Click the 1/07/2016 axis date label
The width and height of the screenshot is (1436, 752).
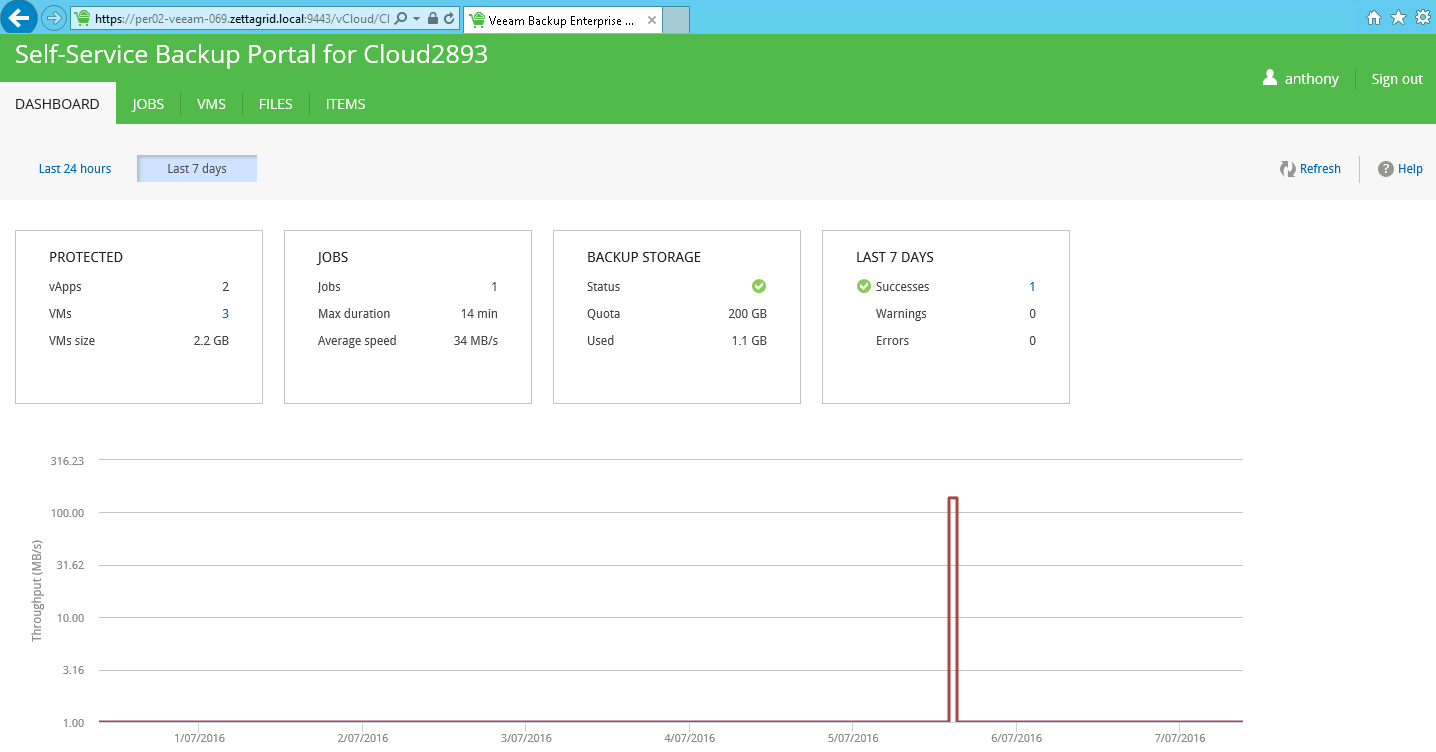click(200, 738)
